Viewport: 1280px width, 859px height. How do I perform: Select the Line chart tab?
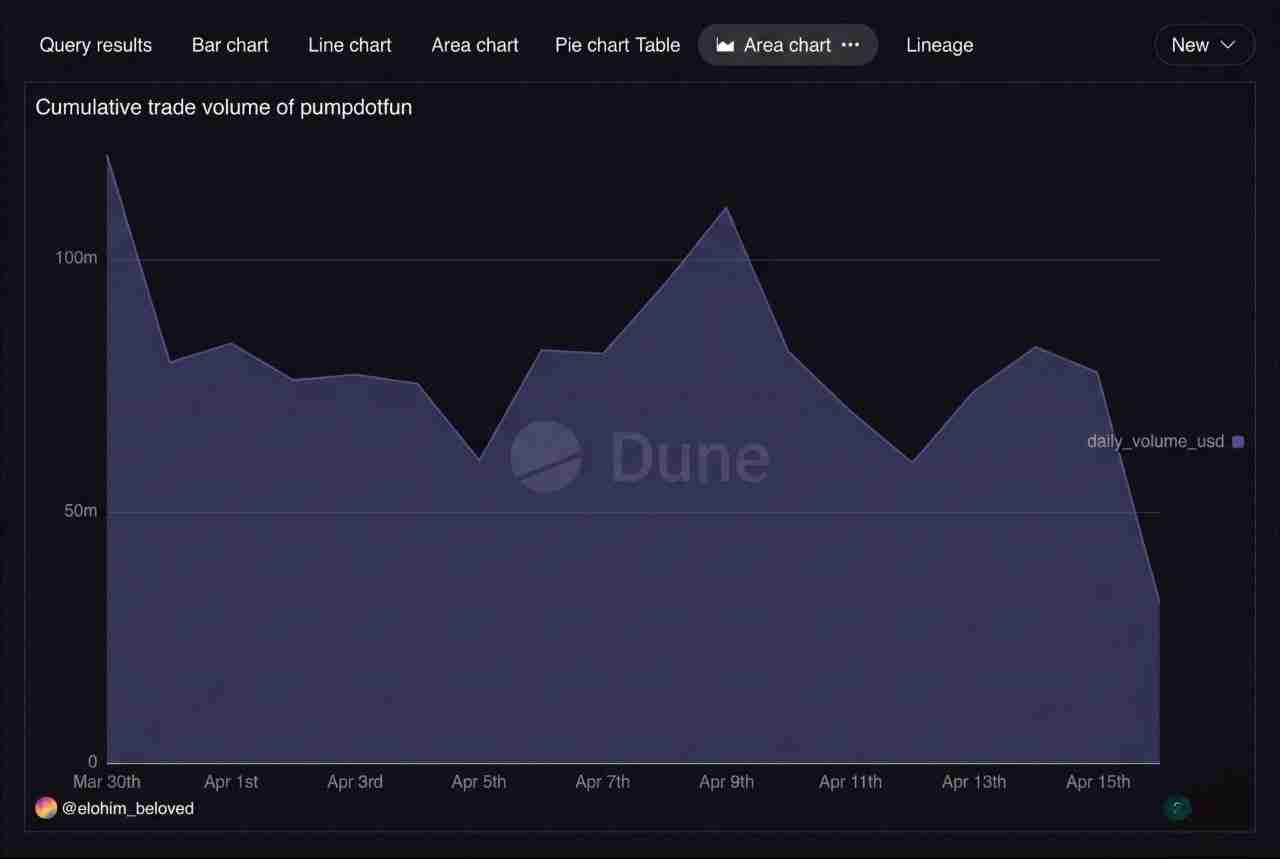click(x=350, y=45)
